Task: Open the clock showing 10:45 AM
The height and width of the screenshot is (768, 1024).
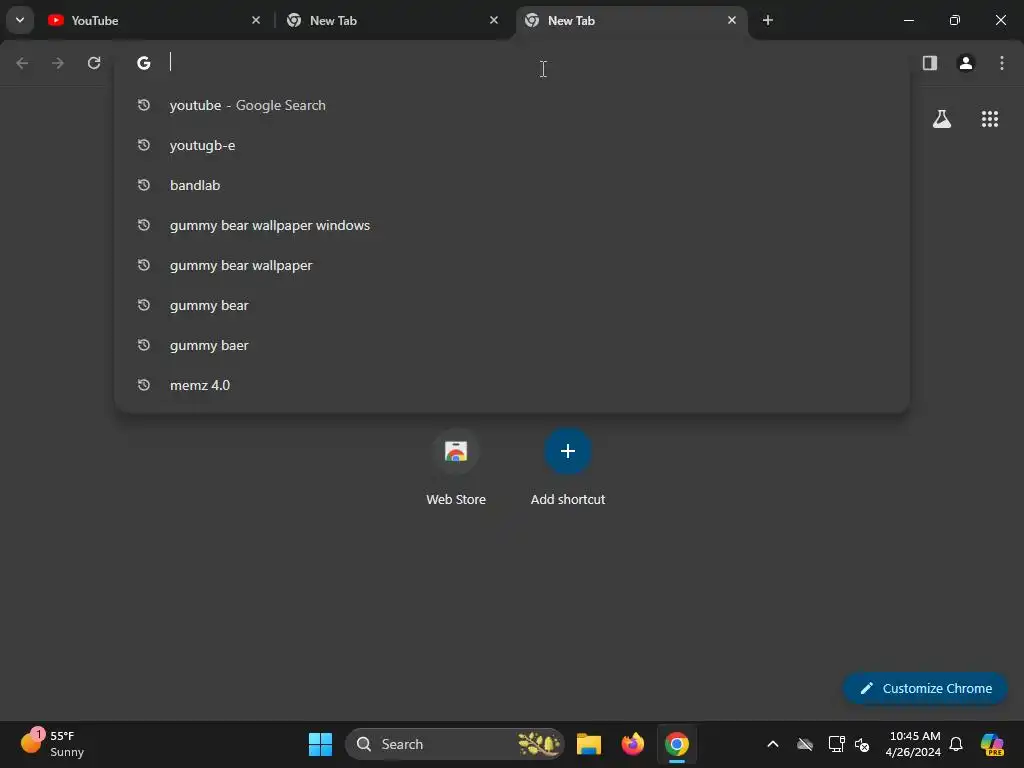Action: click(x=913, y=744)
